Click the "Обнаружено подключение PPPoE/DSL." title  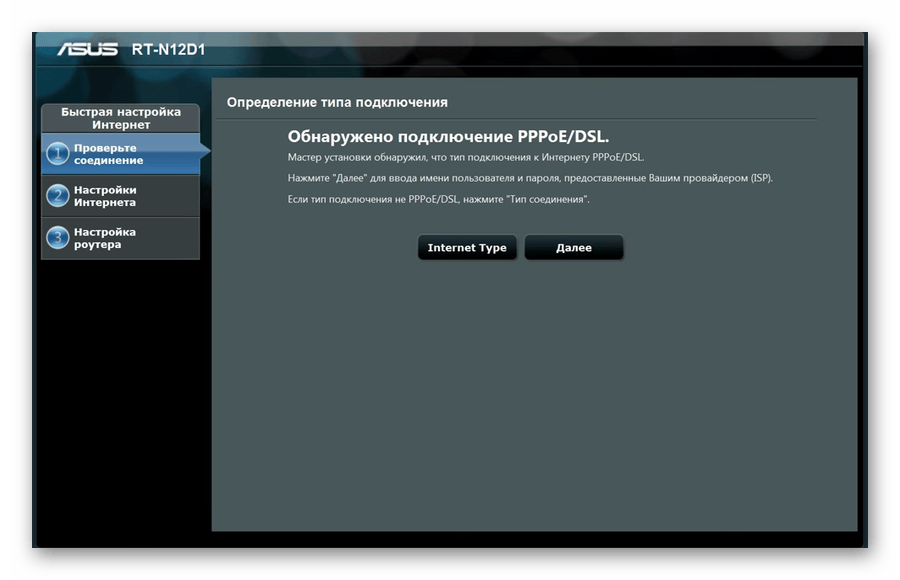click(448, 137)
